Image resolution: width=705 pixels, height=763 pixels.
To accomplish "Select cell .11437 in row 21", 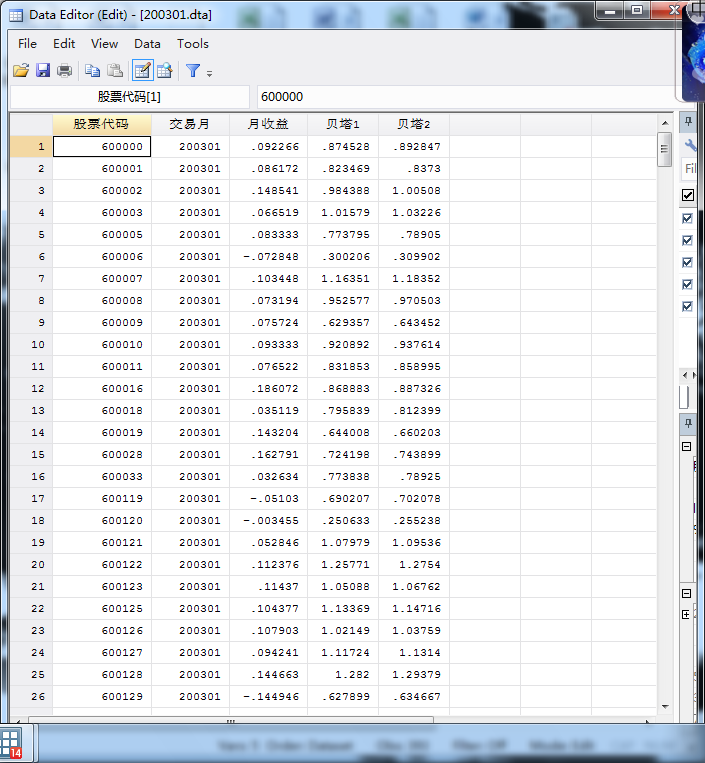I will pyautogui.click(x=269, y=587).
